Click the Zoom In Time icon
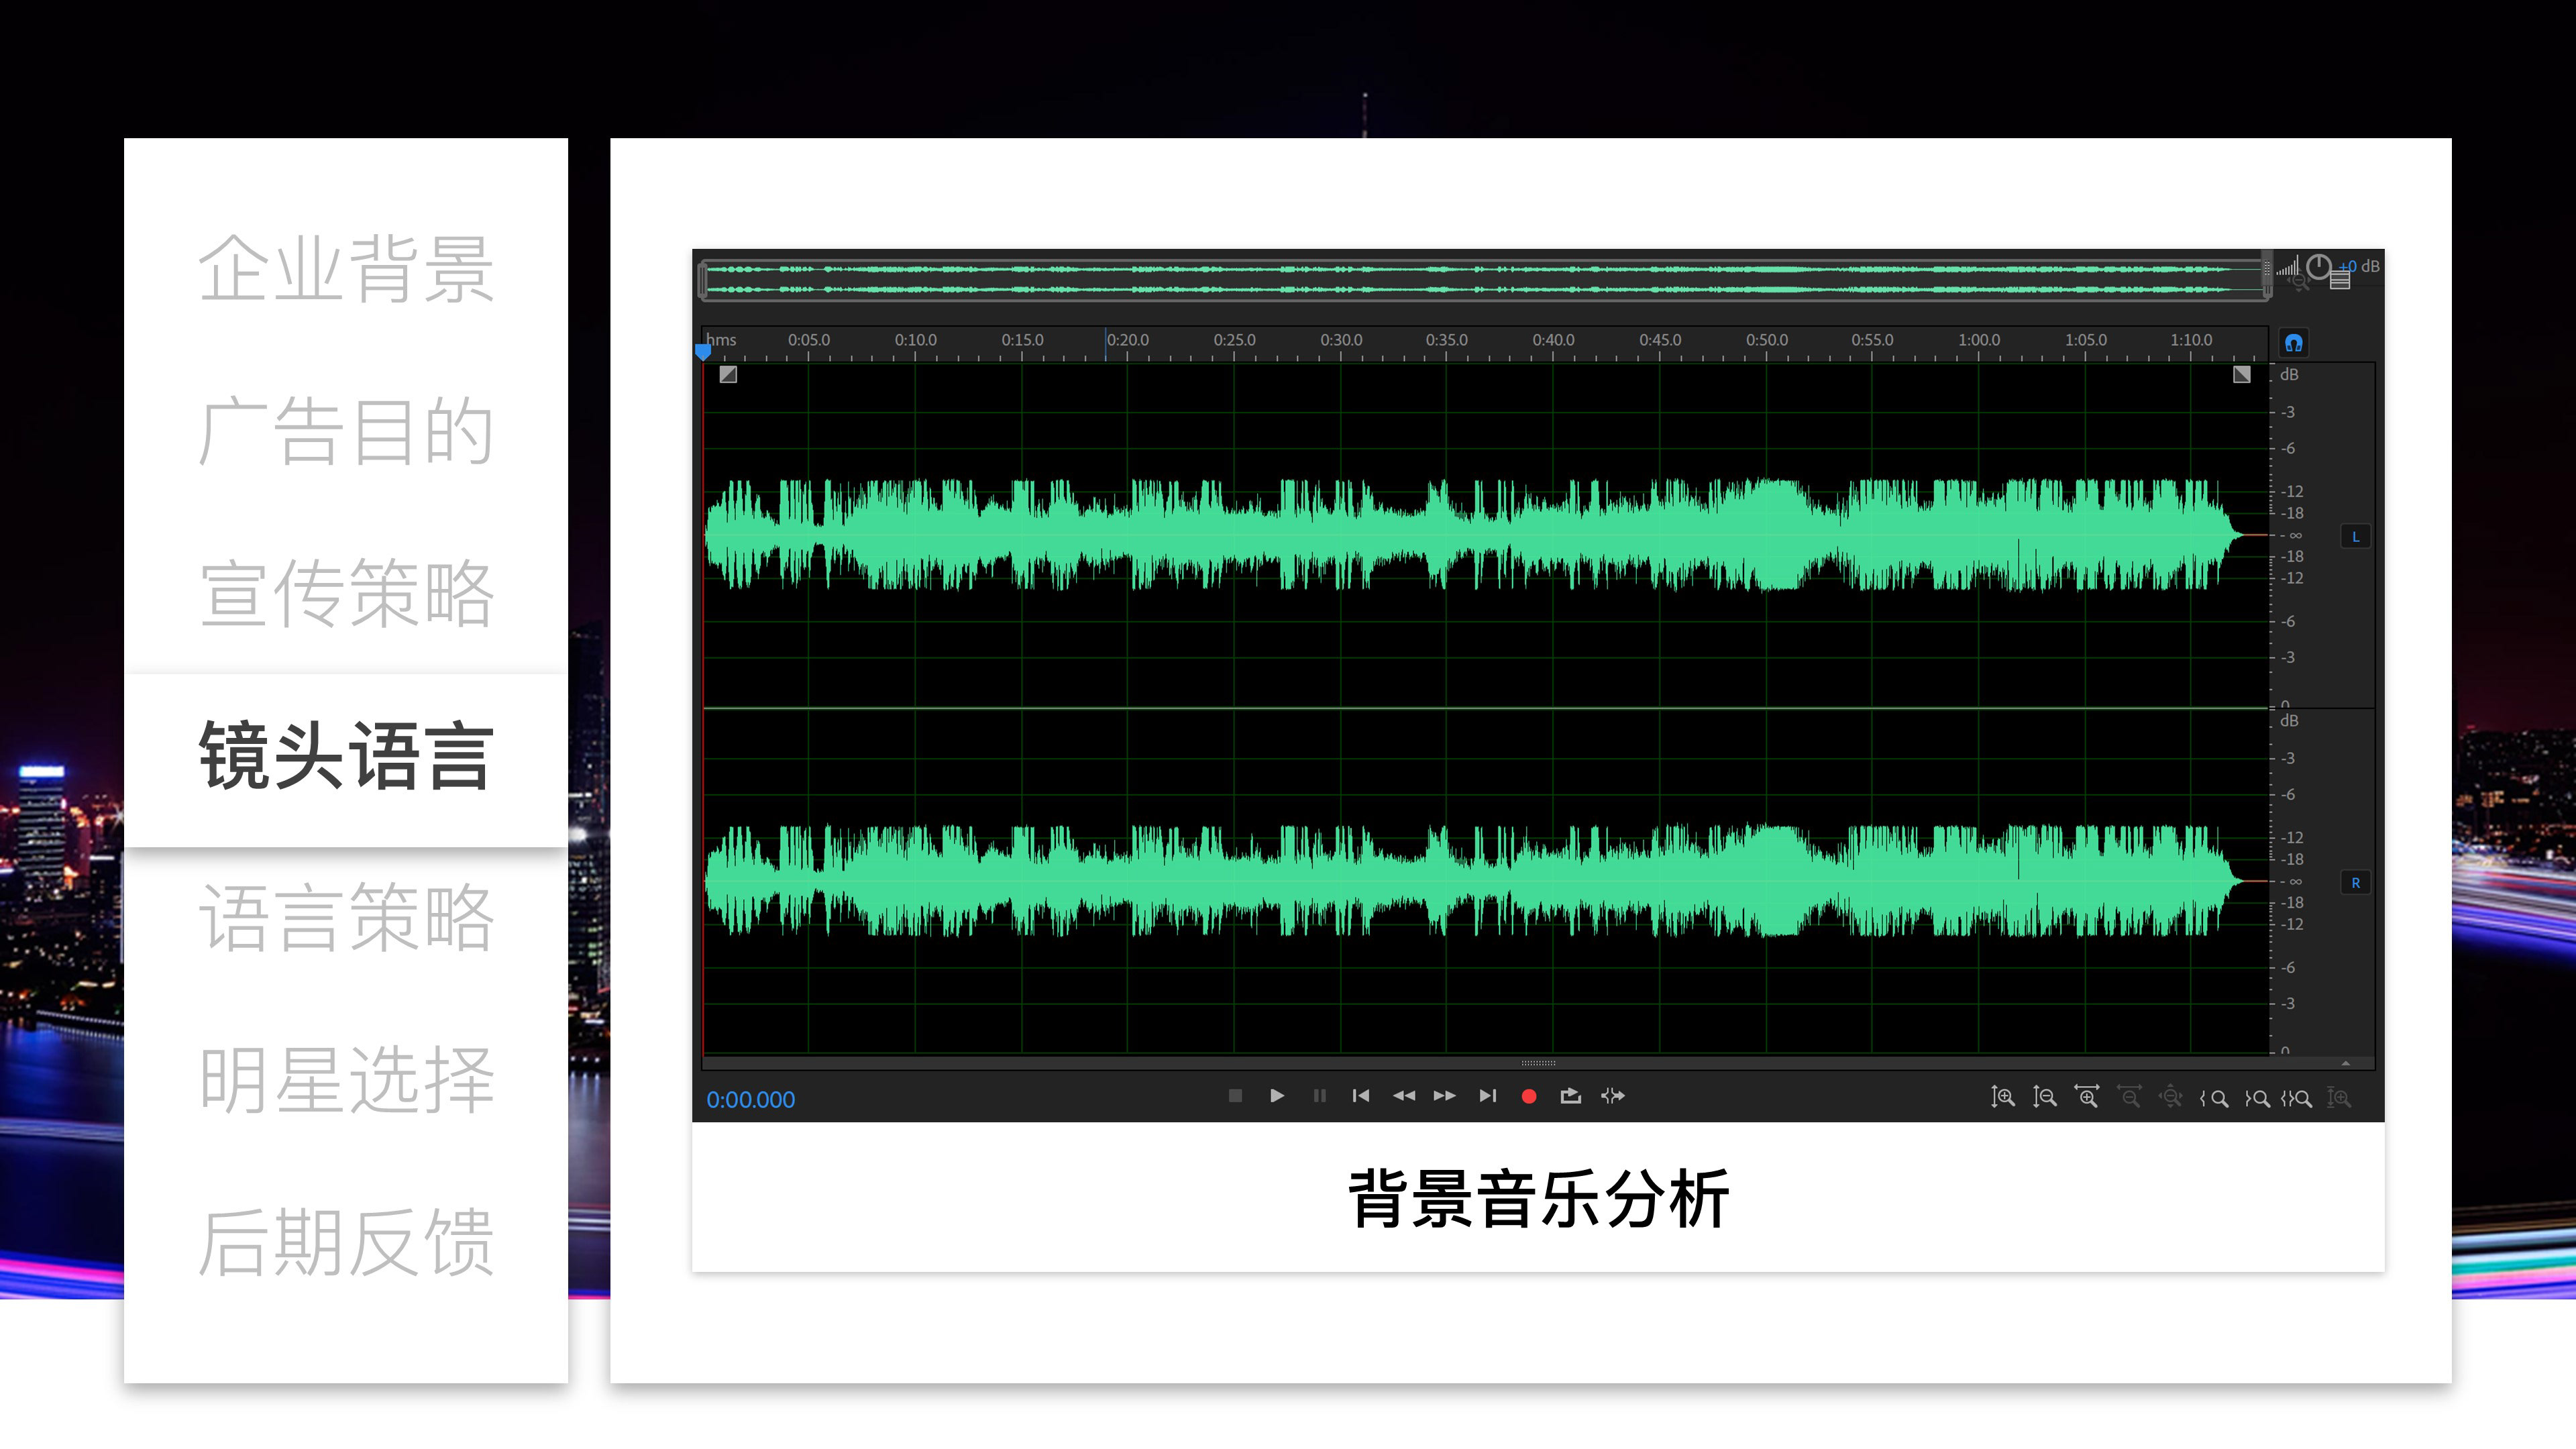 click(x=2086, y=1097)
